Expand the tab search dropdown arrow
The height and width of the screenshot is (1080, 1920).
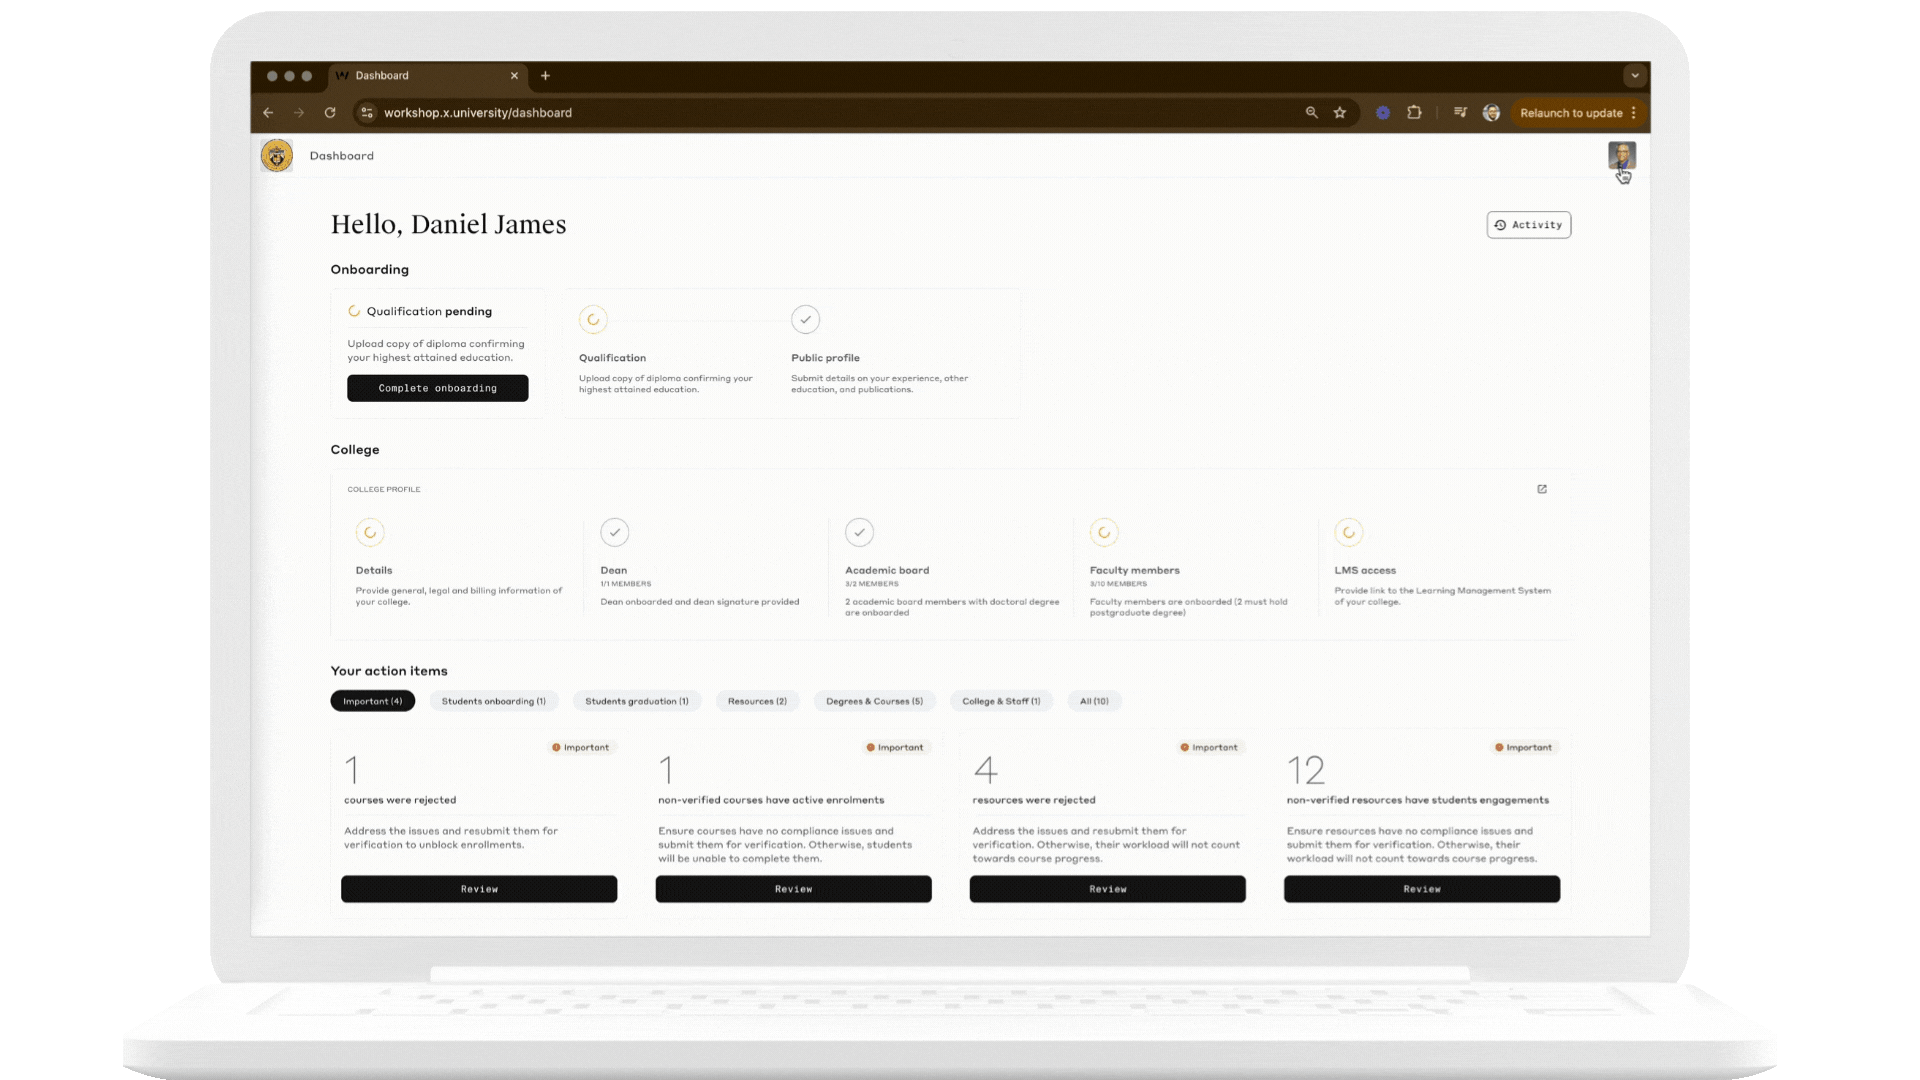click(x=1635, y=76)
